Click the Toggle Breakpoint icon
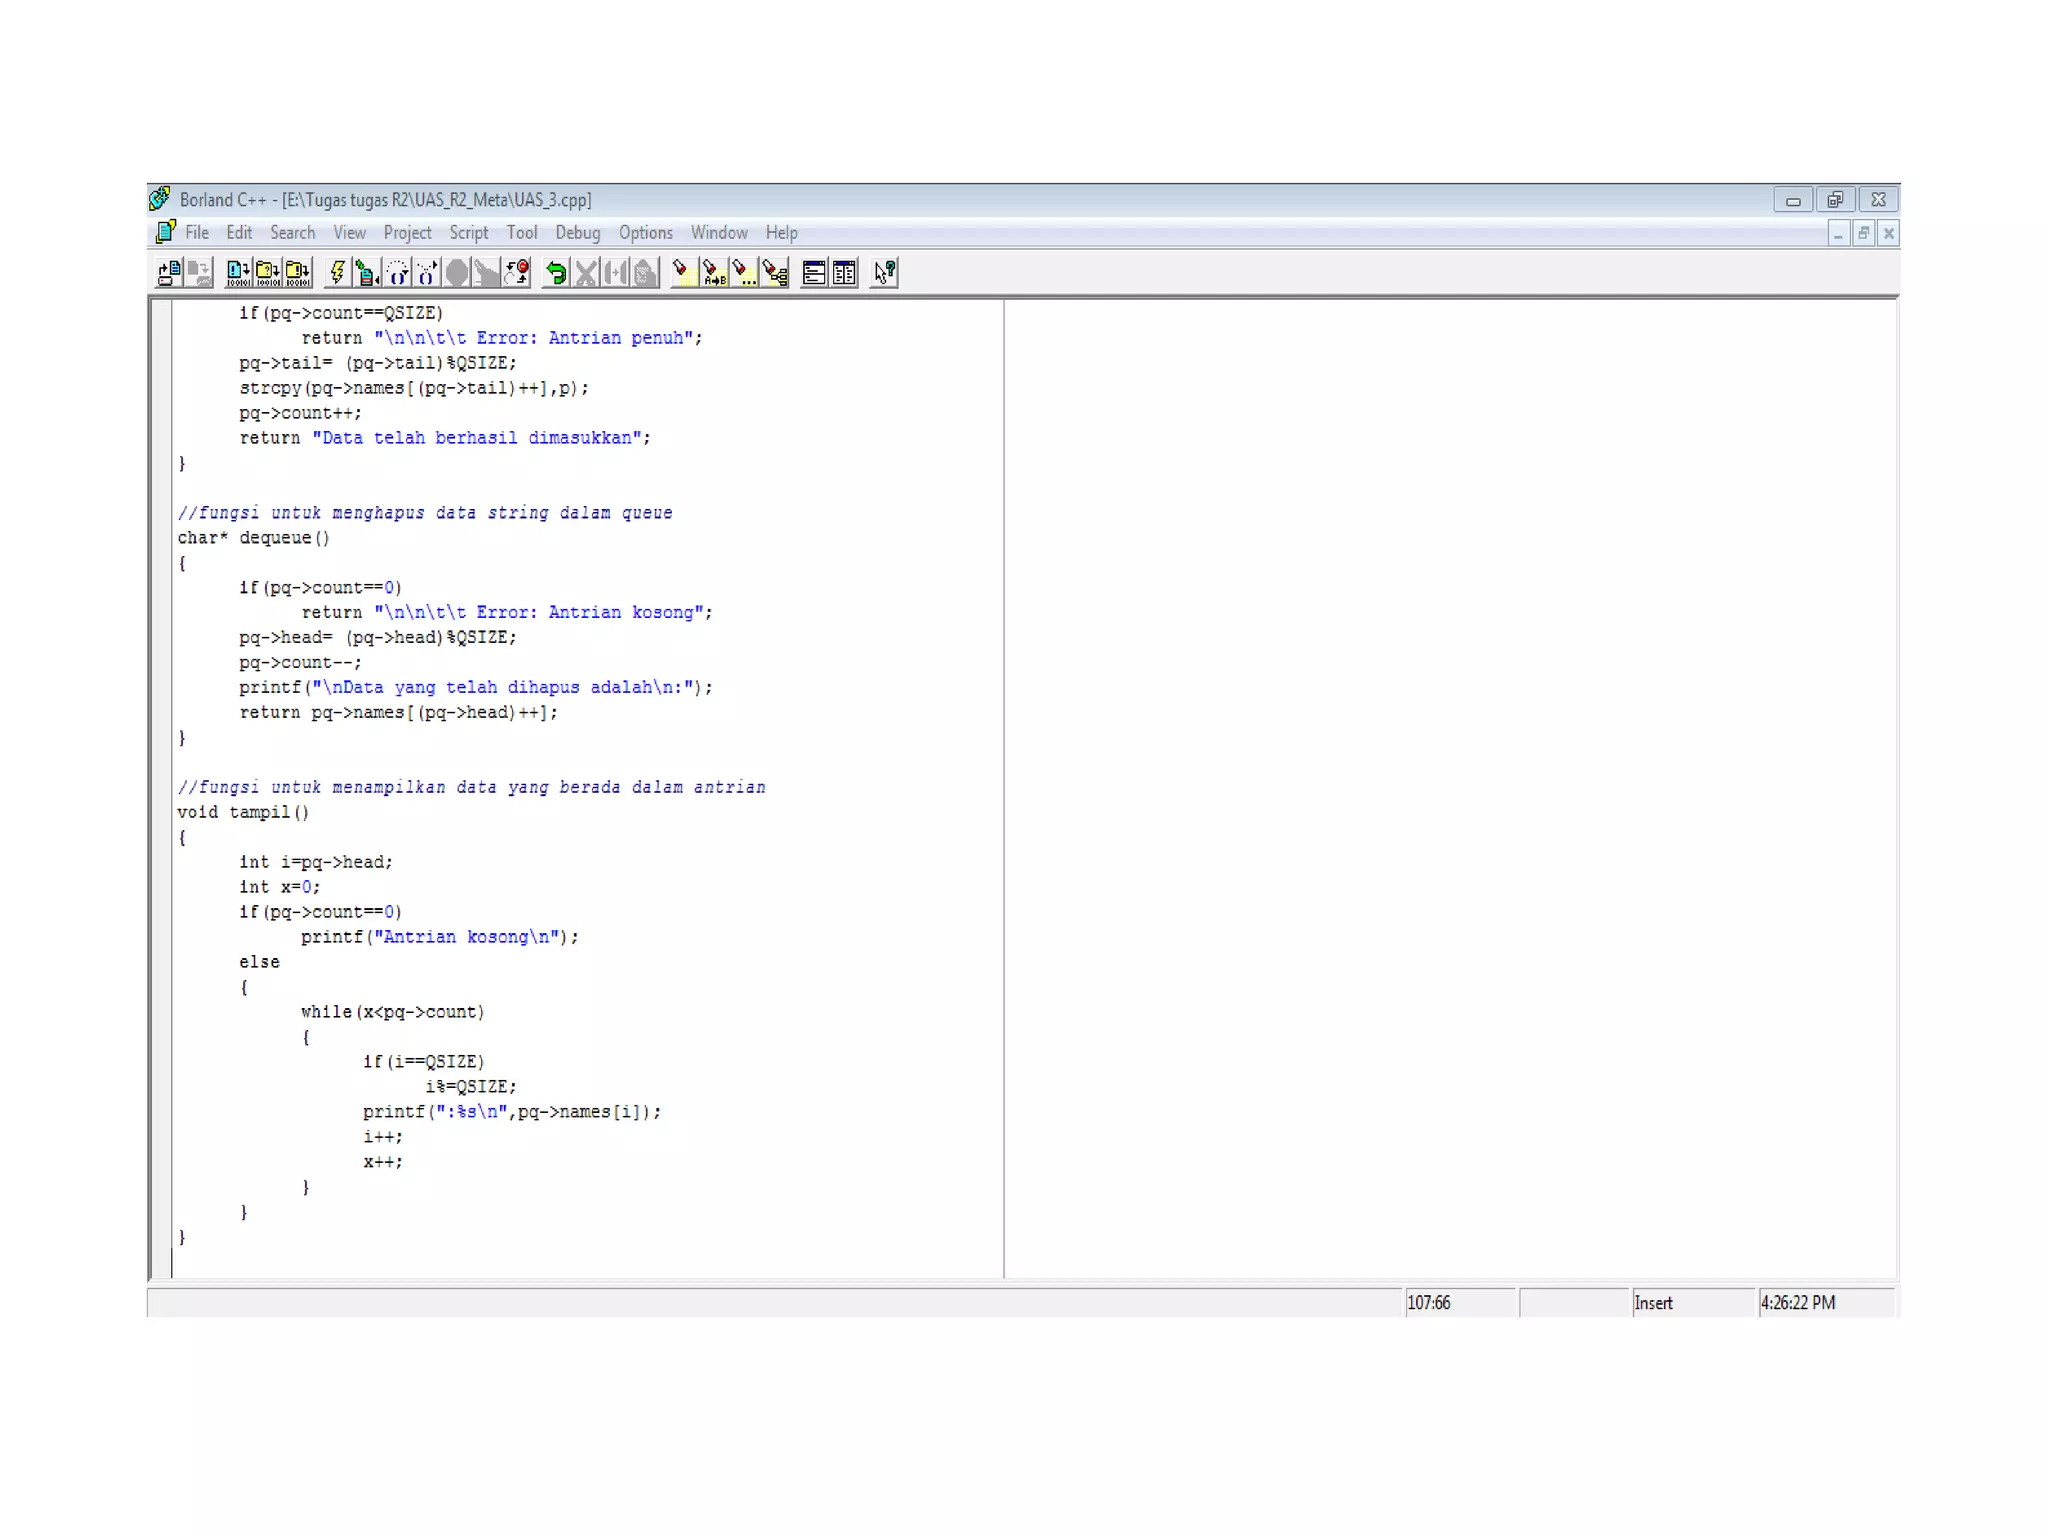 (517, 273)
